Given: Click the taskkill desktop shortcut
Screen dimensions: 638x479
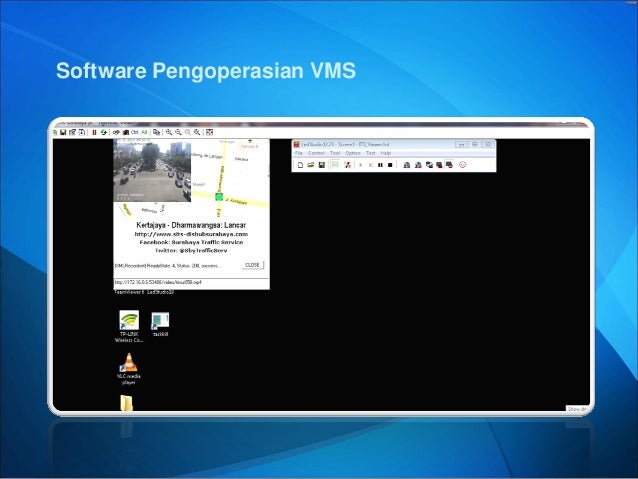Looking at the screenshot, I should pos(160,324).
